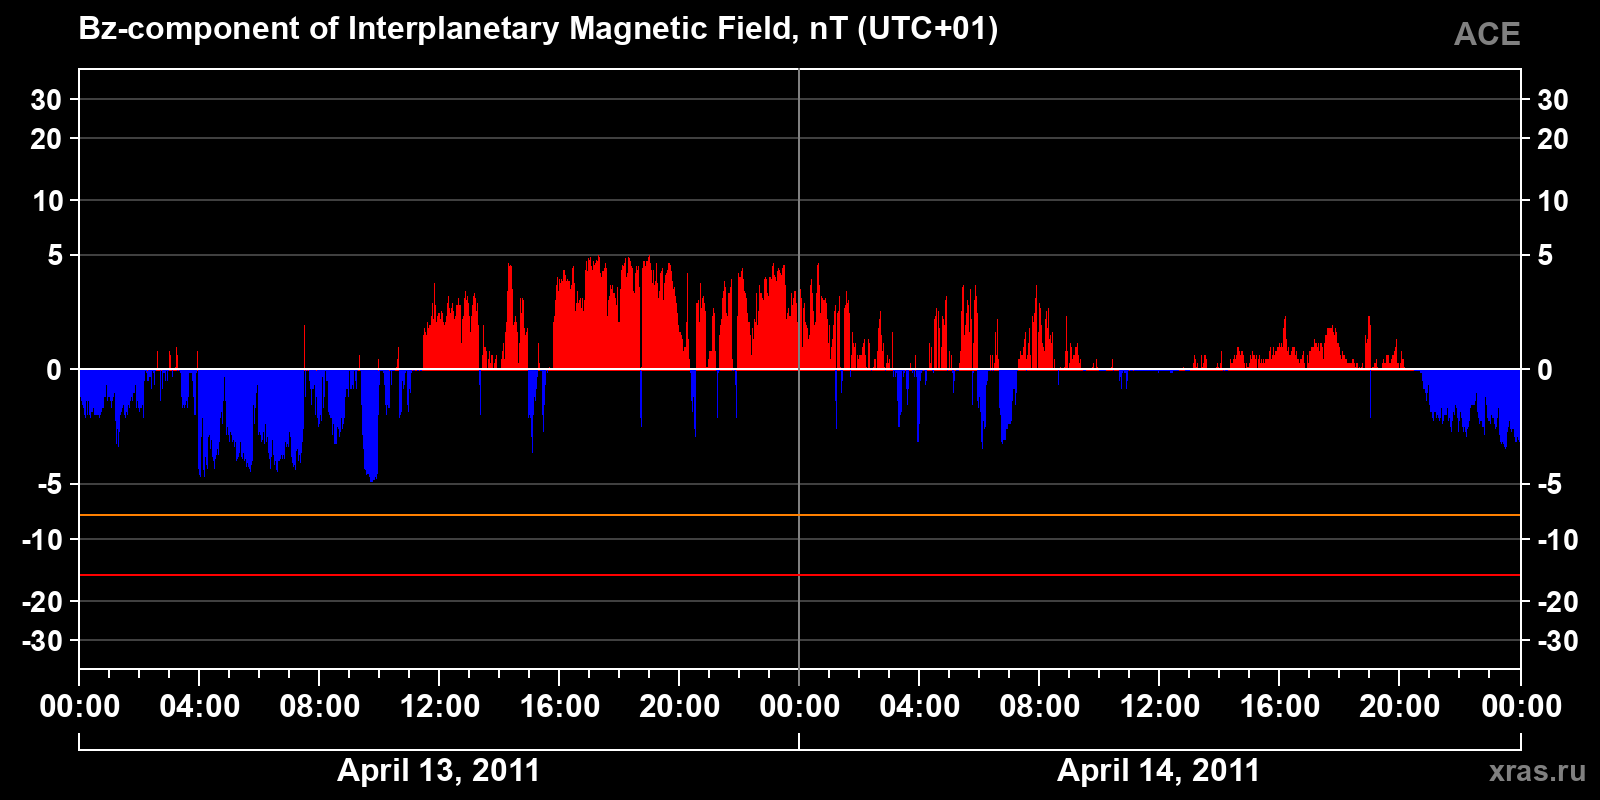Viewport: 1600px width, 800px height.
Task: Click the right axis value 30
Action: (1552, 100)
